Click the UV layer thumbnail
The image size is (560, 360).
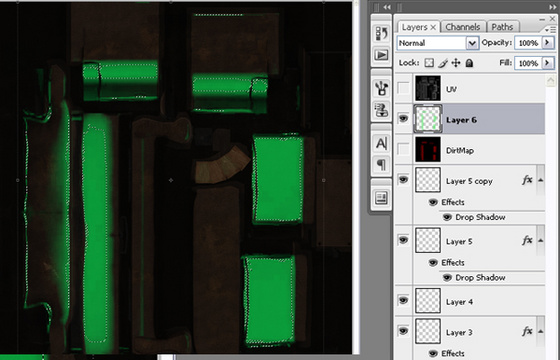(x=428, y=88)
